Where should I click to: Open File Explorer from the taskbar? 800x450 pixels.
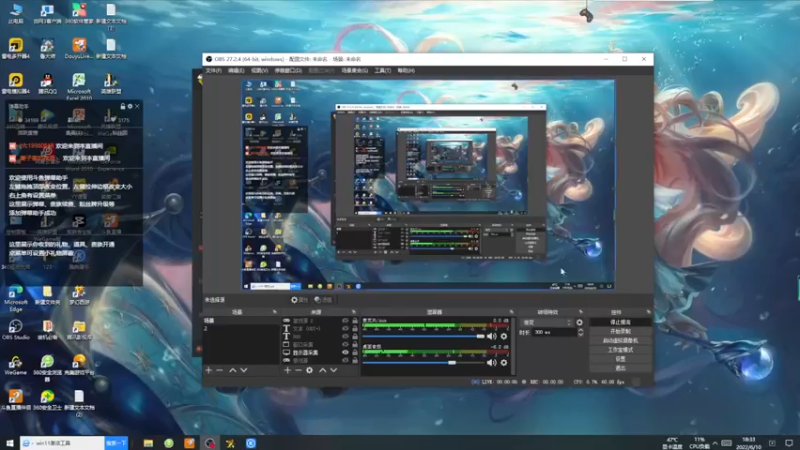tap(148, 443)
